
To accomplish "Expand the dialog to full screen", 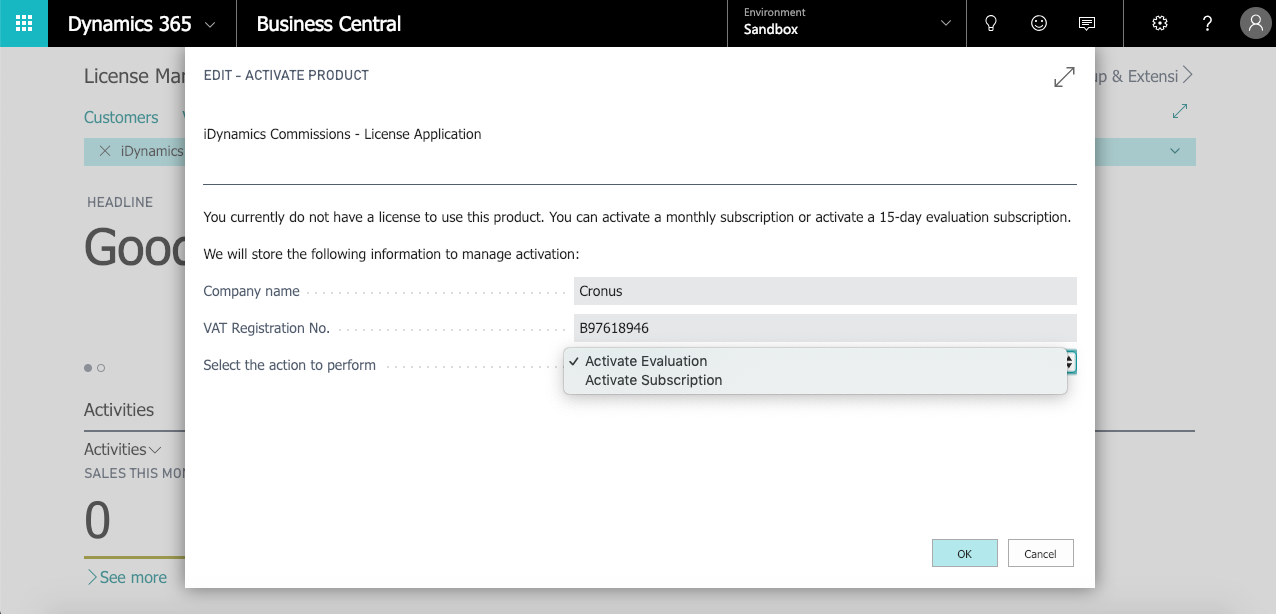I will coord(1064,77).
